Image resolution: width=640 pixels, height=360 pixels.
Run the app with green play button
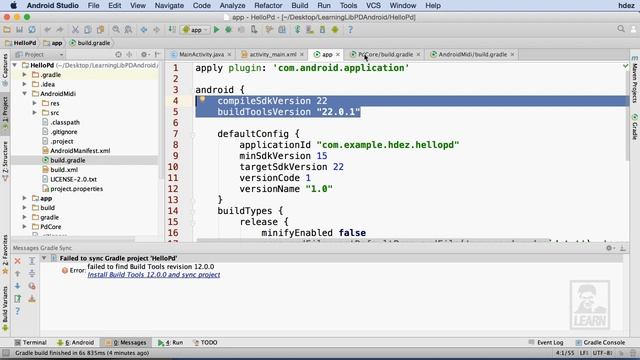coord(216,29)
